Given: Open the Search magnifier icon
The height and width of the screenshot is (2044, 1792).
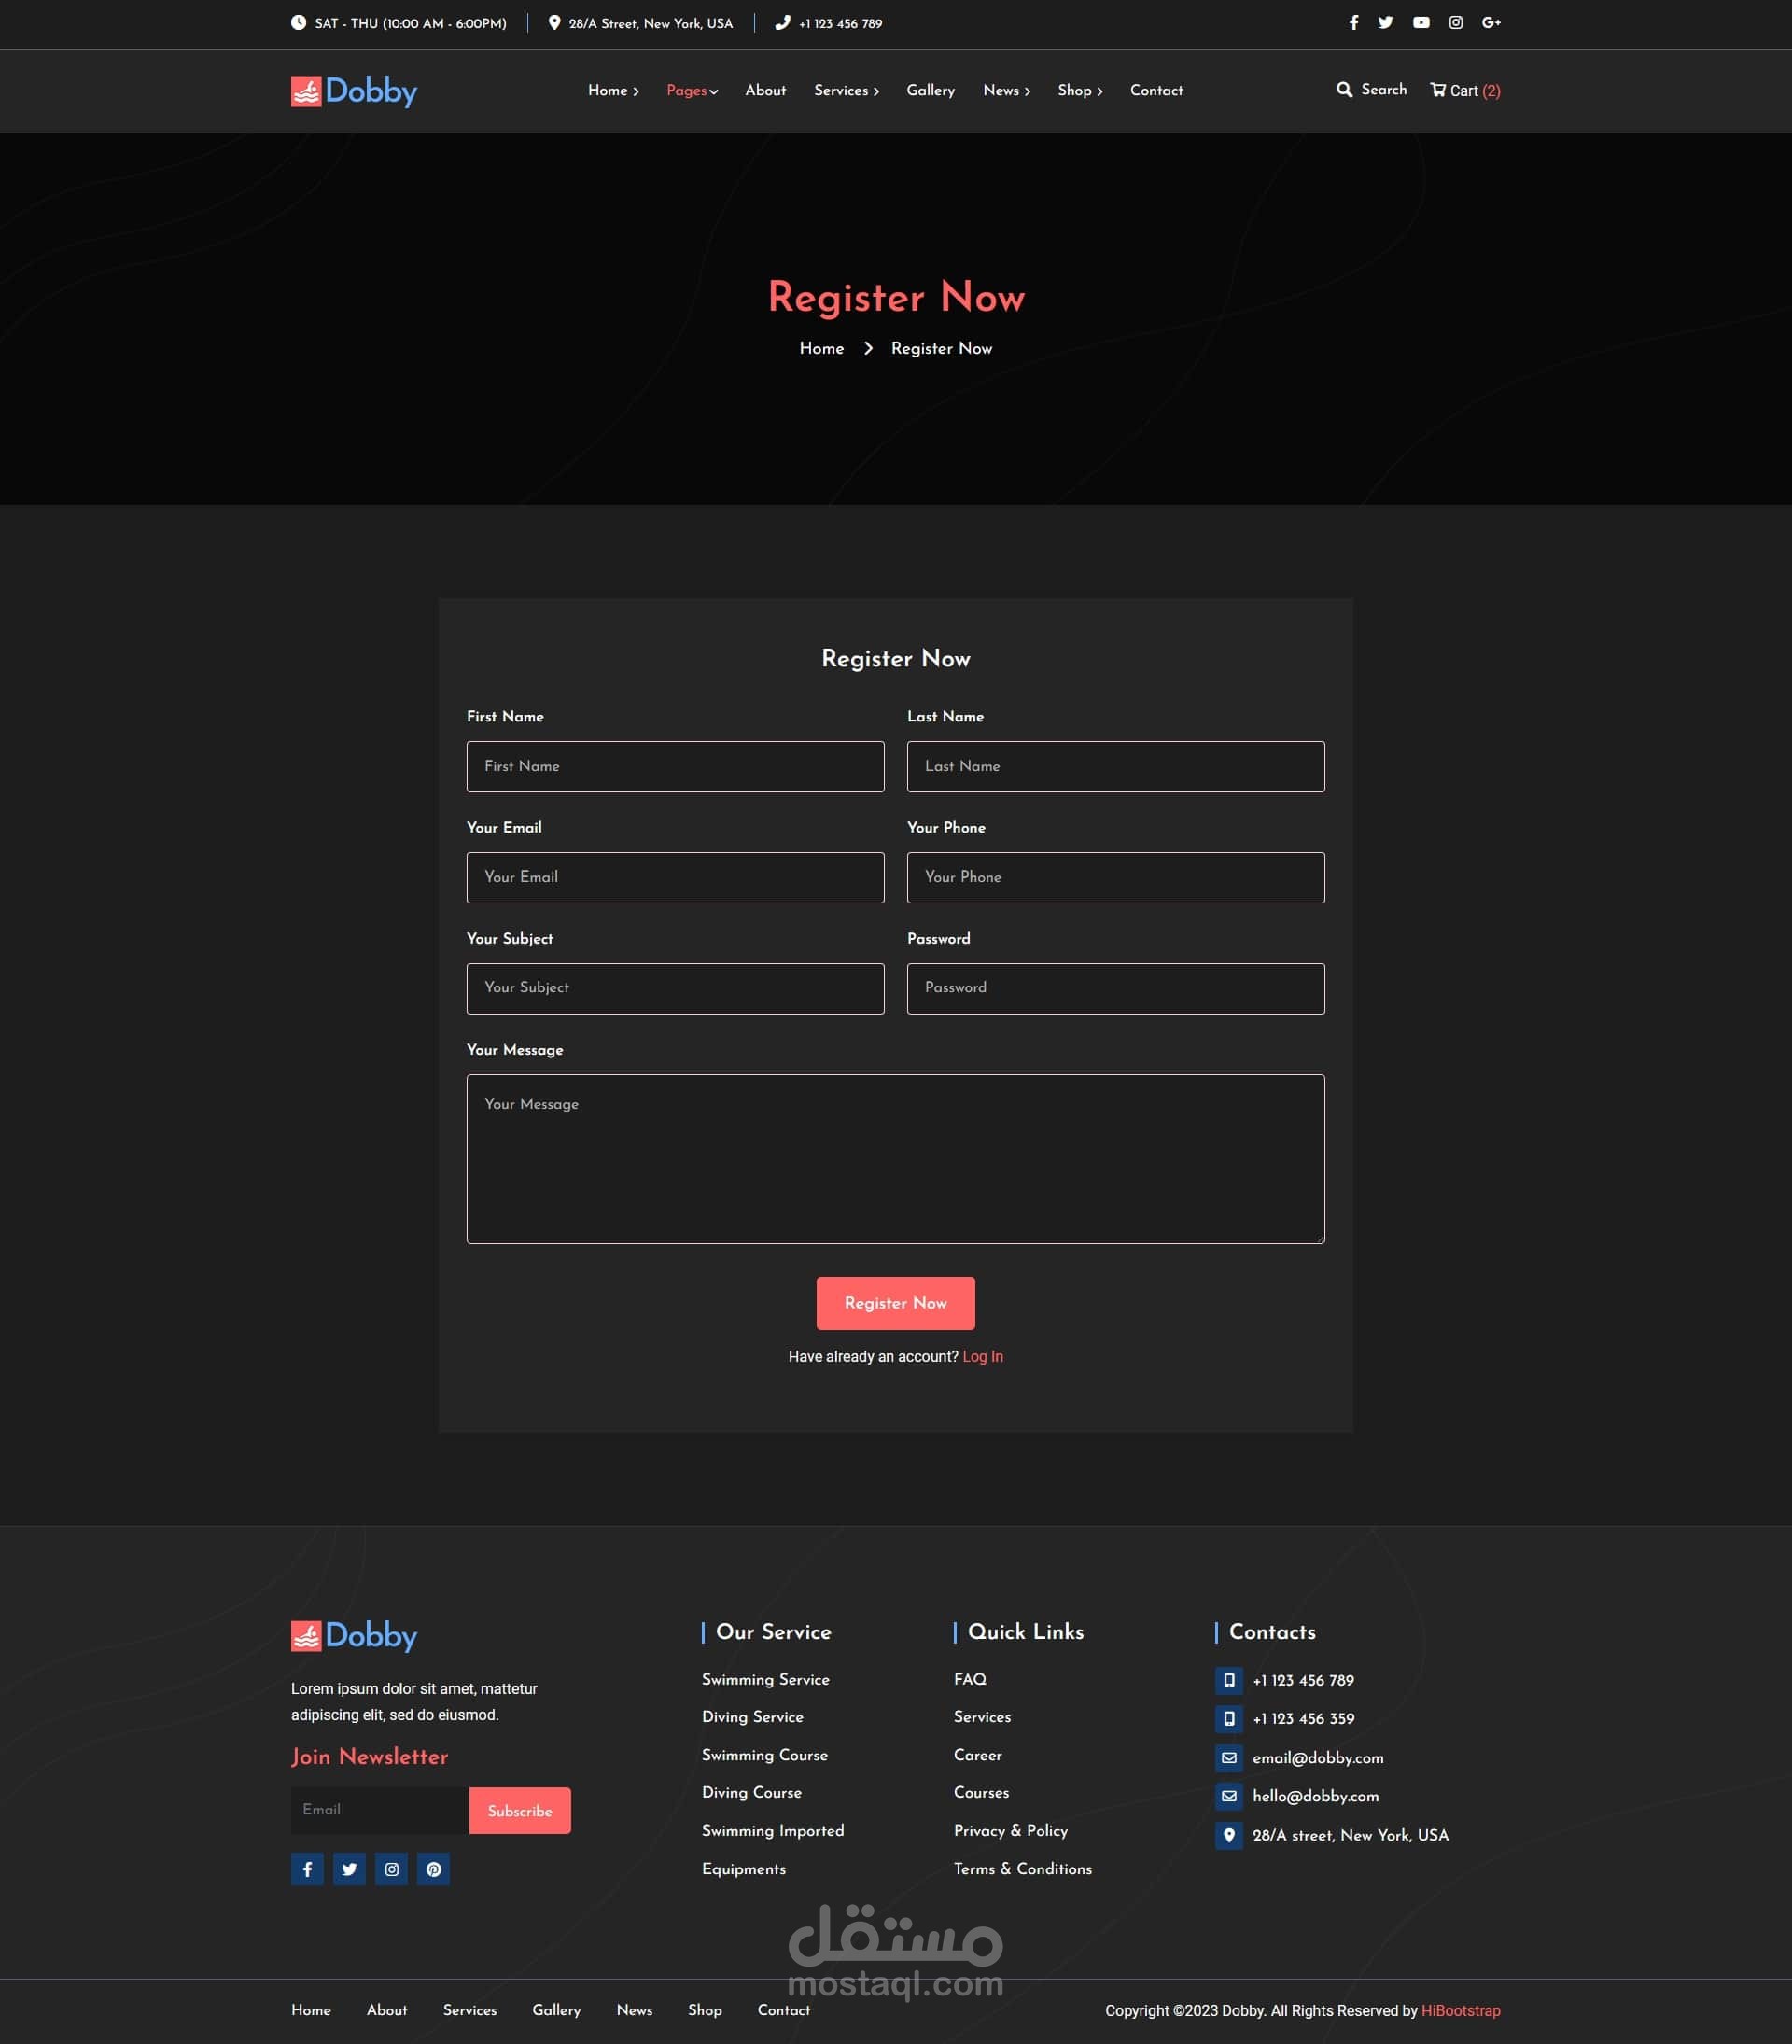Looking at the screenshot, I should 1344,90.
